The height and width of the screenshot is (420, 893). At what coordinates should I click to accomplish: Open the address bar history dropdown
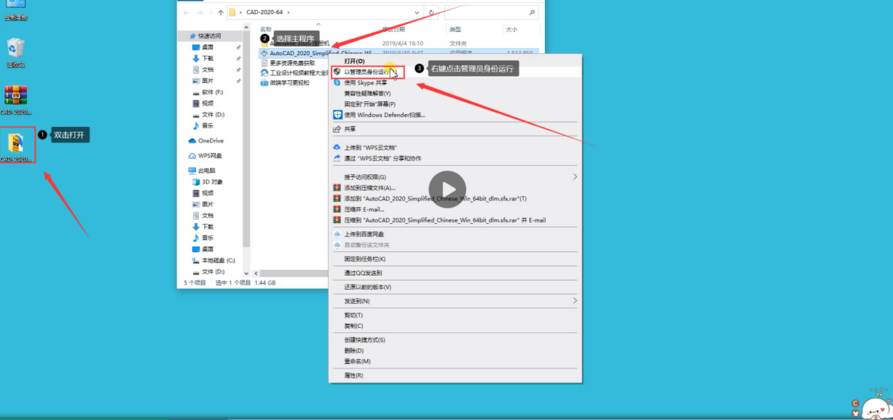[418, 12]
